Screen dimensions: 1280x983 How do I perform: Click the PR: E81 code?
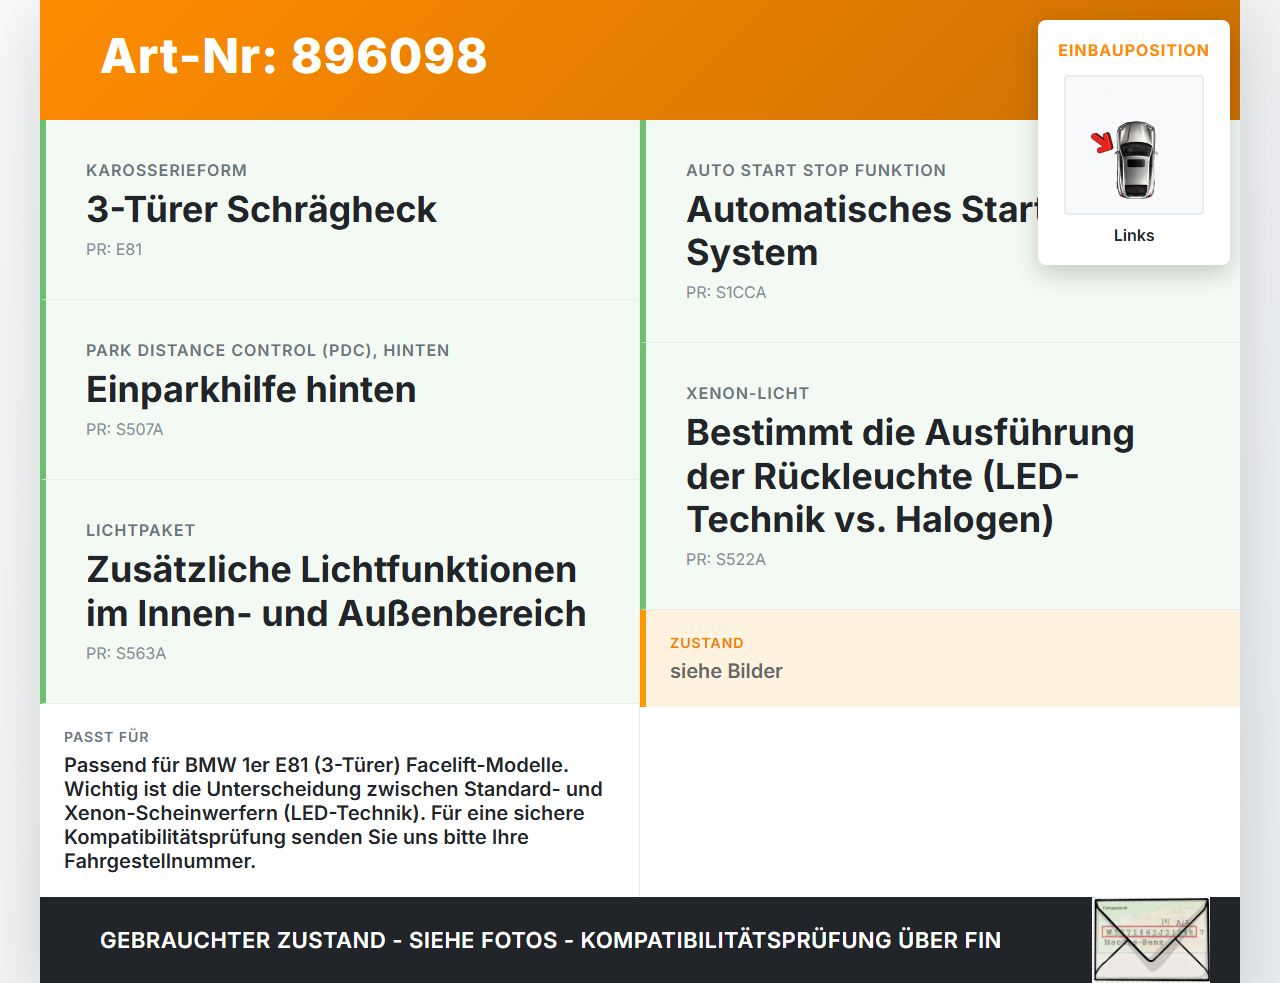(114, 249)
